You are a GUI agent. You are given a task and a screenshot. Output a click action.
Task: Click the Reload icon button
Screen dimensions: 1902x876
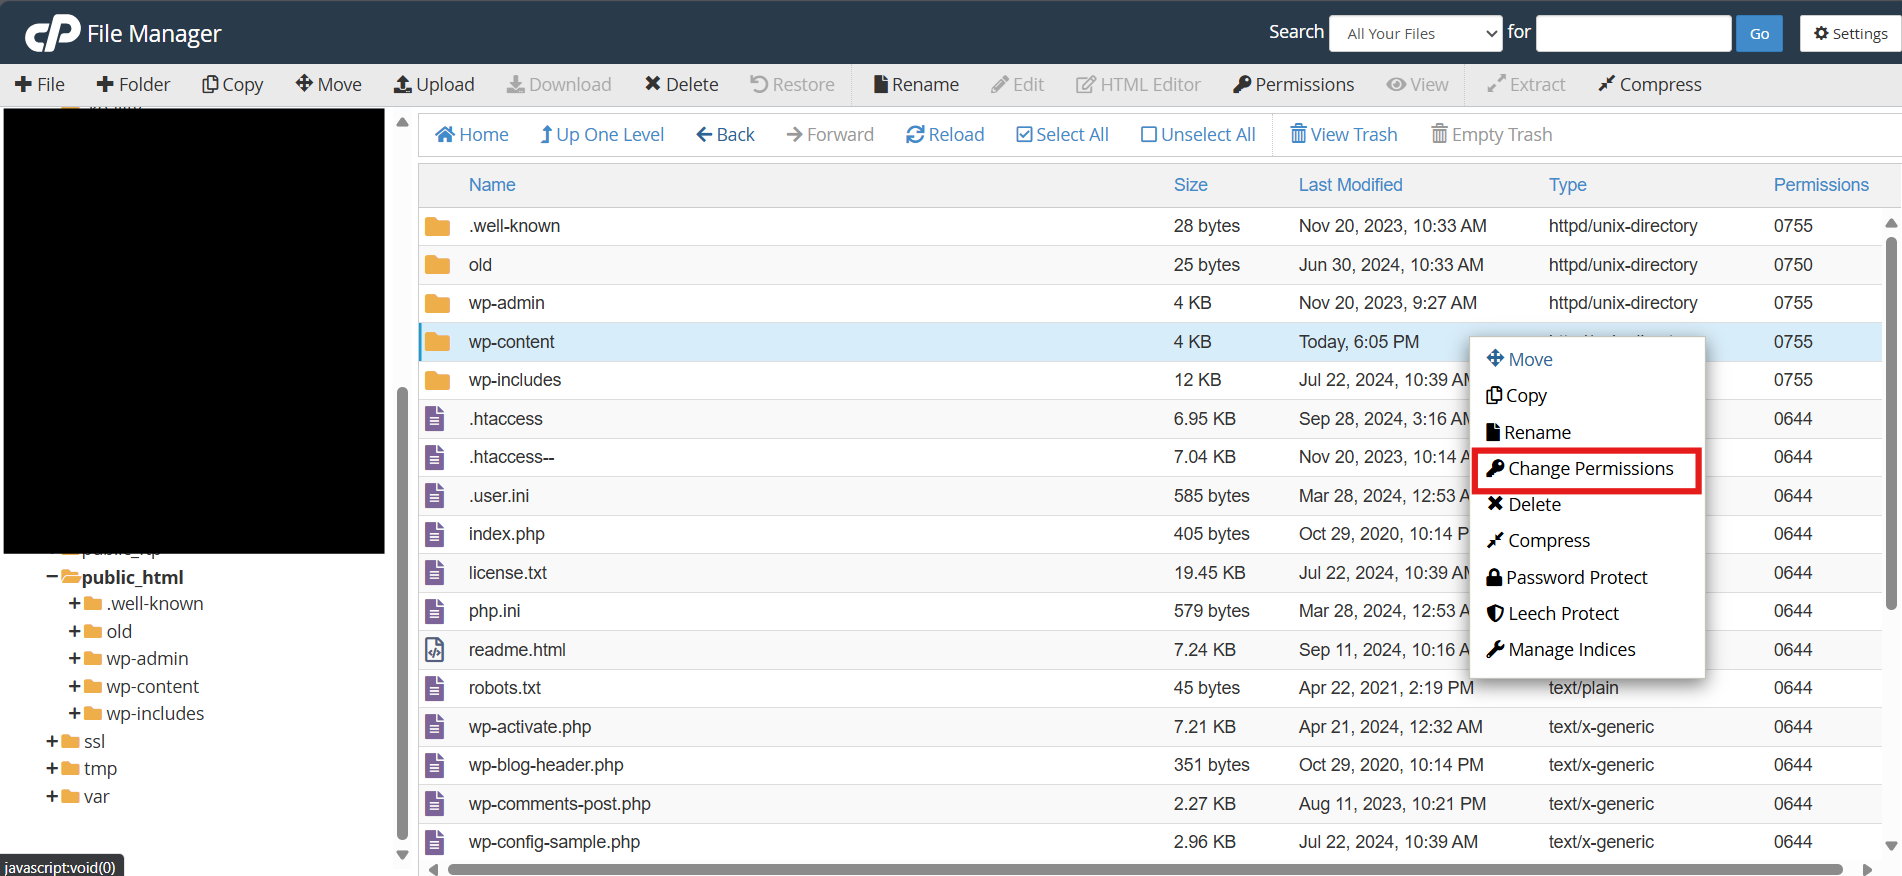[x=914, y=135]
